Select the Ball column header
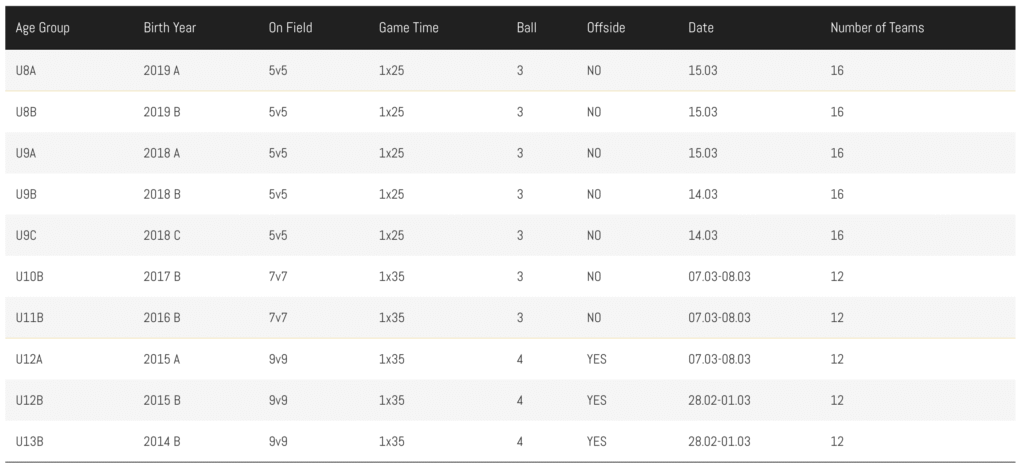The height and width of the screenshot is (471, 1024). (526, 28)
